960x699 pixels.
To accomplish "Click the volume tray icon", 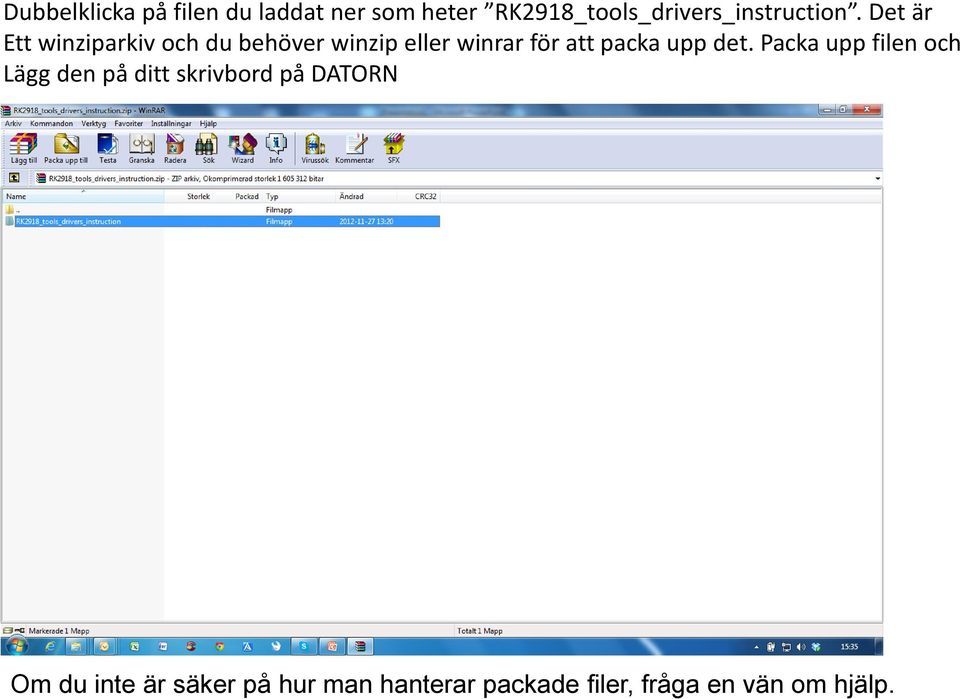I will tap(801, 647).
